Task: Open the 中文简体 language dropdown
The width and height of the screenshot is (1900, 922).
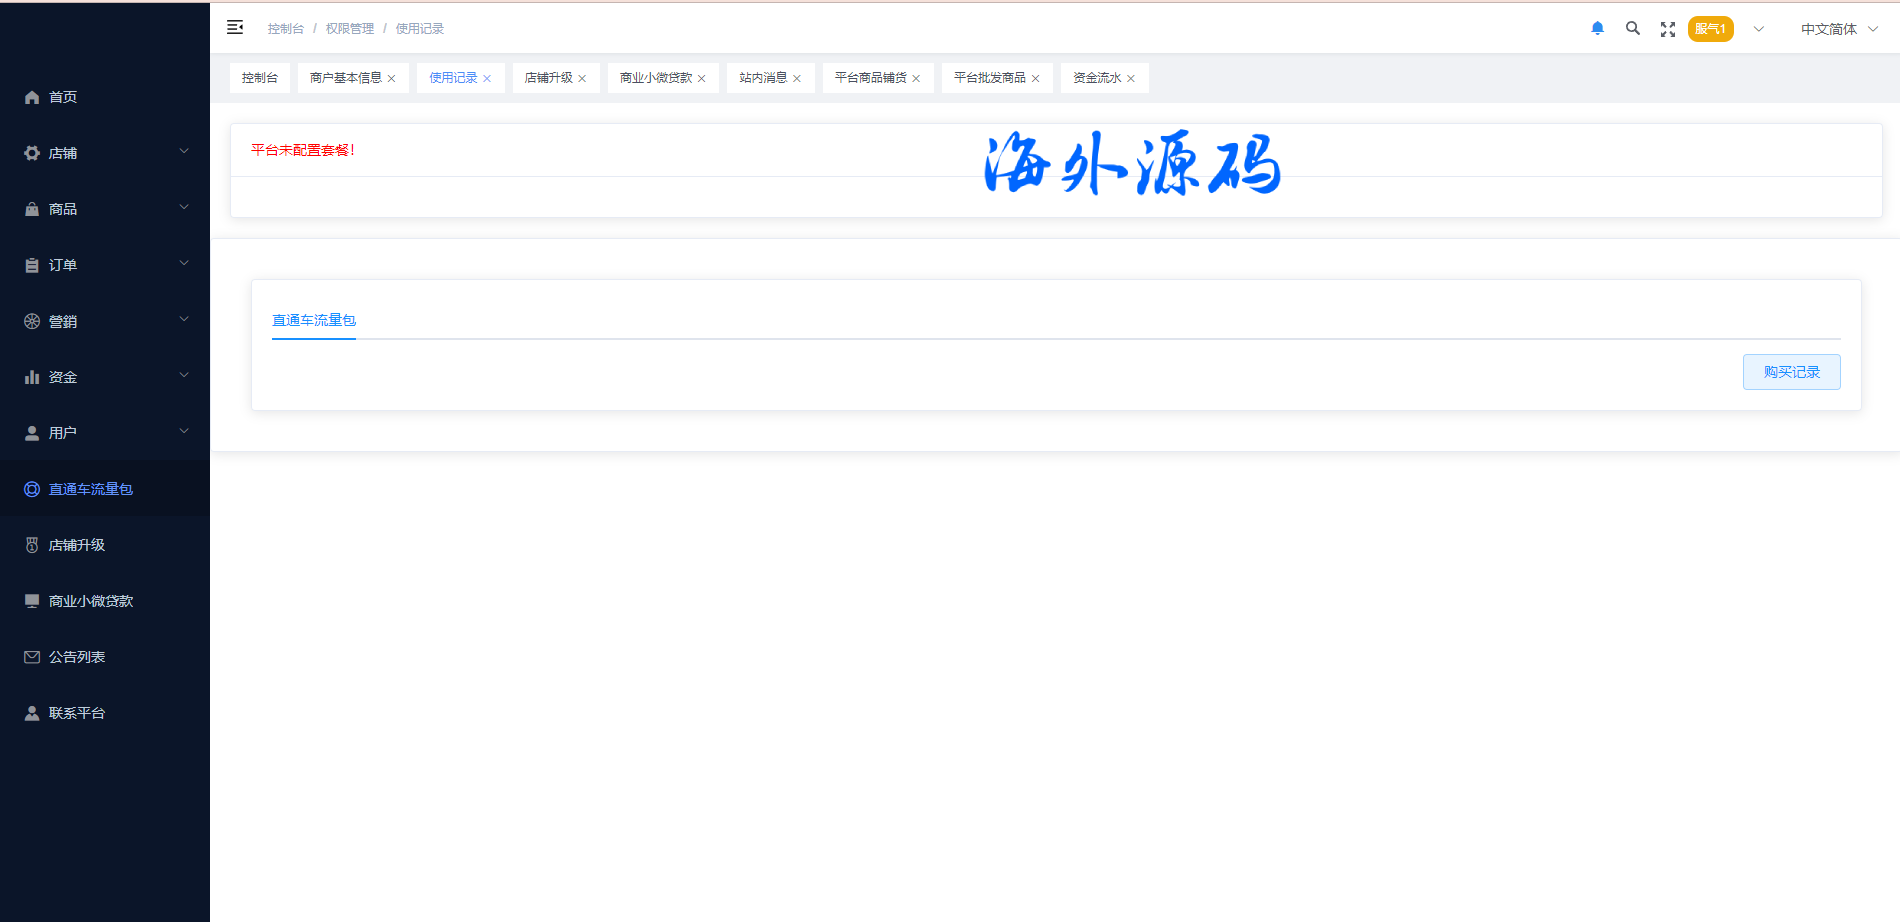Action: 1838,29
